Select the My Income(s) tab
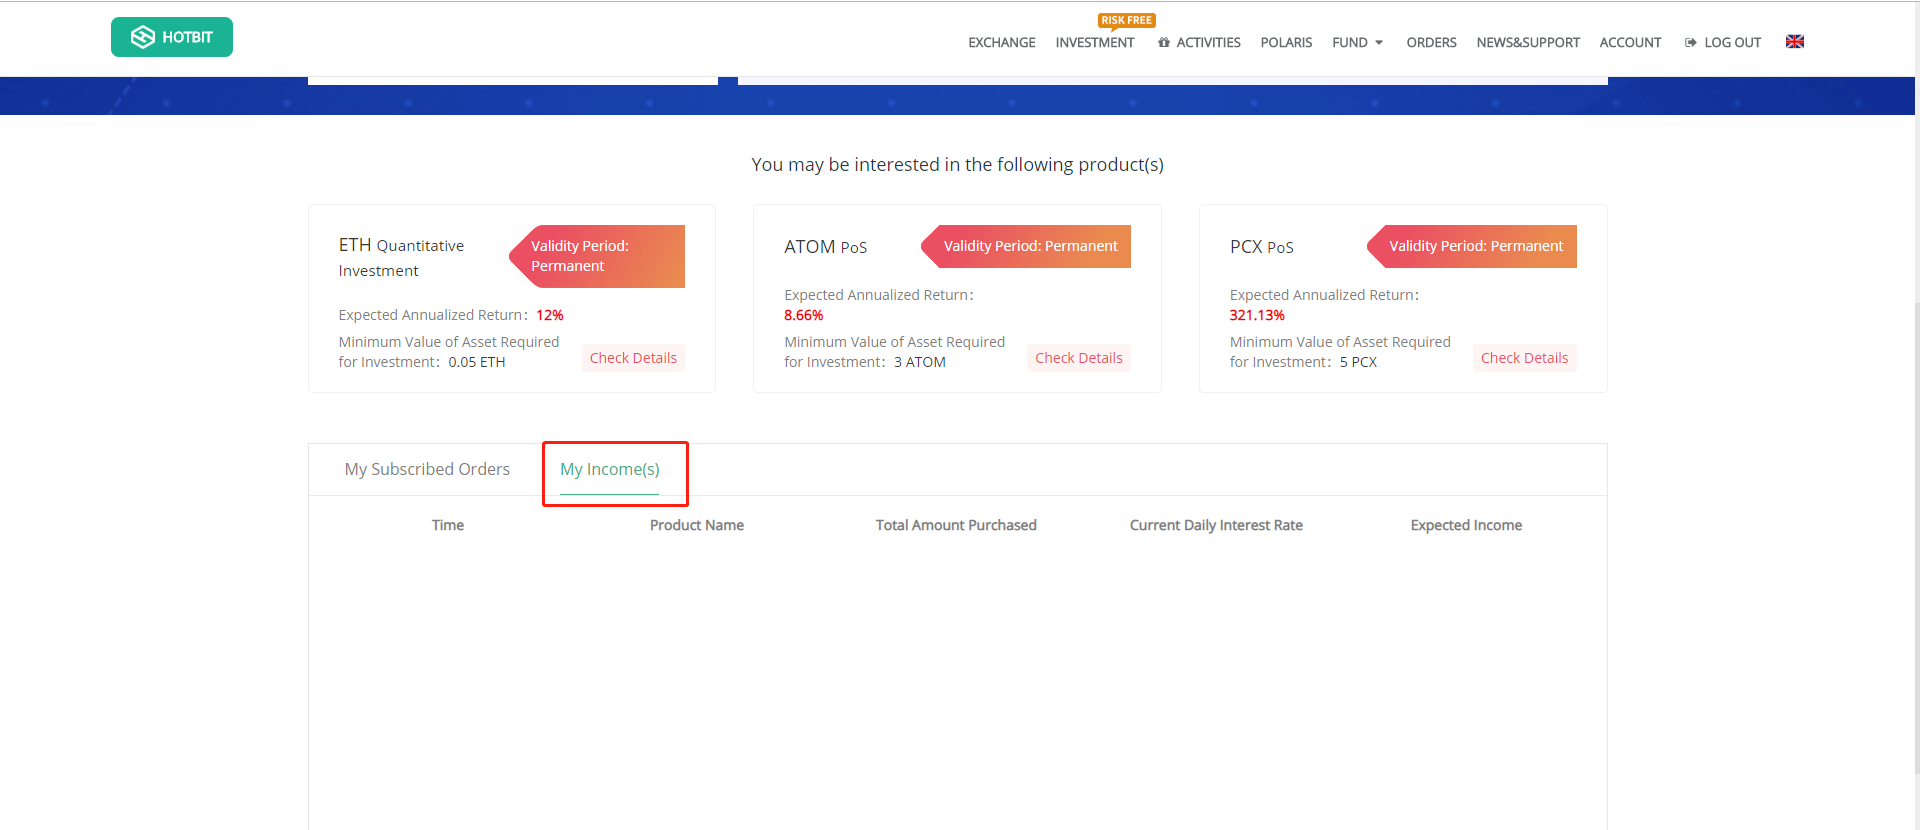Viewport: 1920px width, 830px height. pyautogui.click(x=610, y=469)
